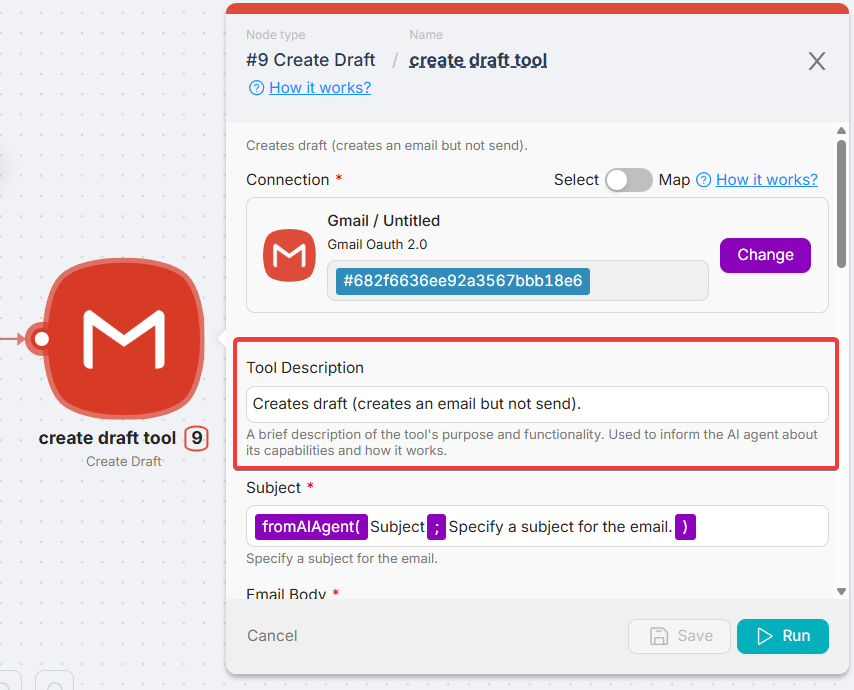Click the panel scrollbar up arrow
The width and height of the screenshot is (854, 690).
click(x=842, y=131)
